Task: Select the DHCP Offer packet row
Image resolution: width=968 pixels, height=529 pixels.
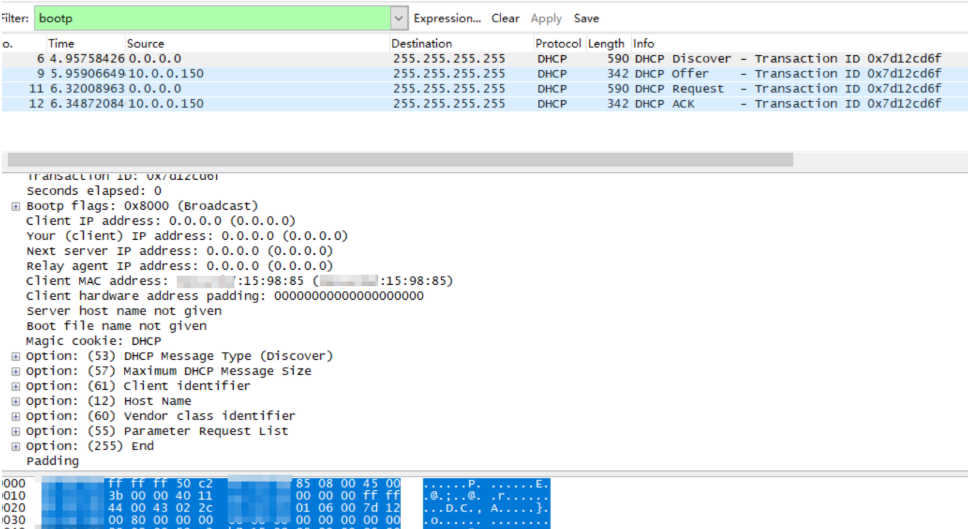Action: pyautogui.click(x=484, y=73)
